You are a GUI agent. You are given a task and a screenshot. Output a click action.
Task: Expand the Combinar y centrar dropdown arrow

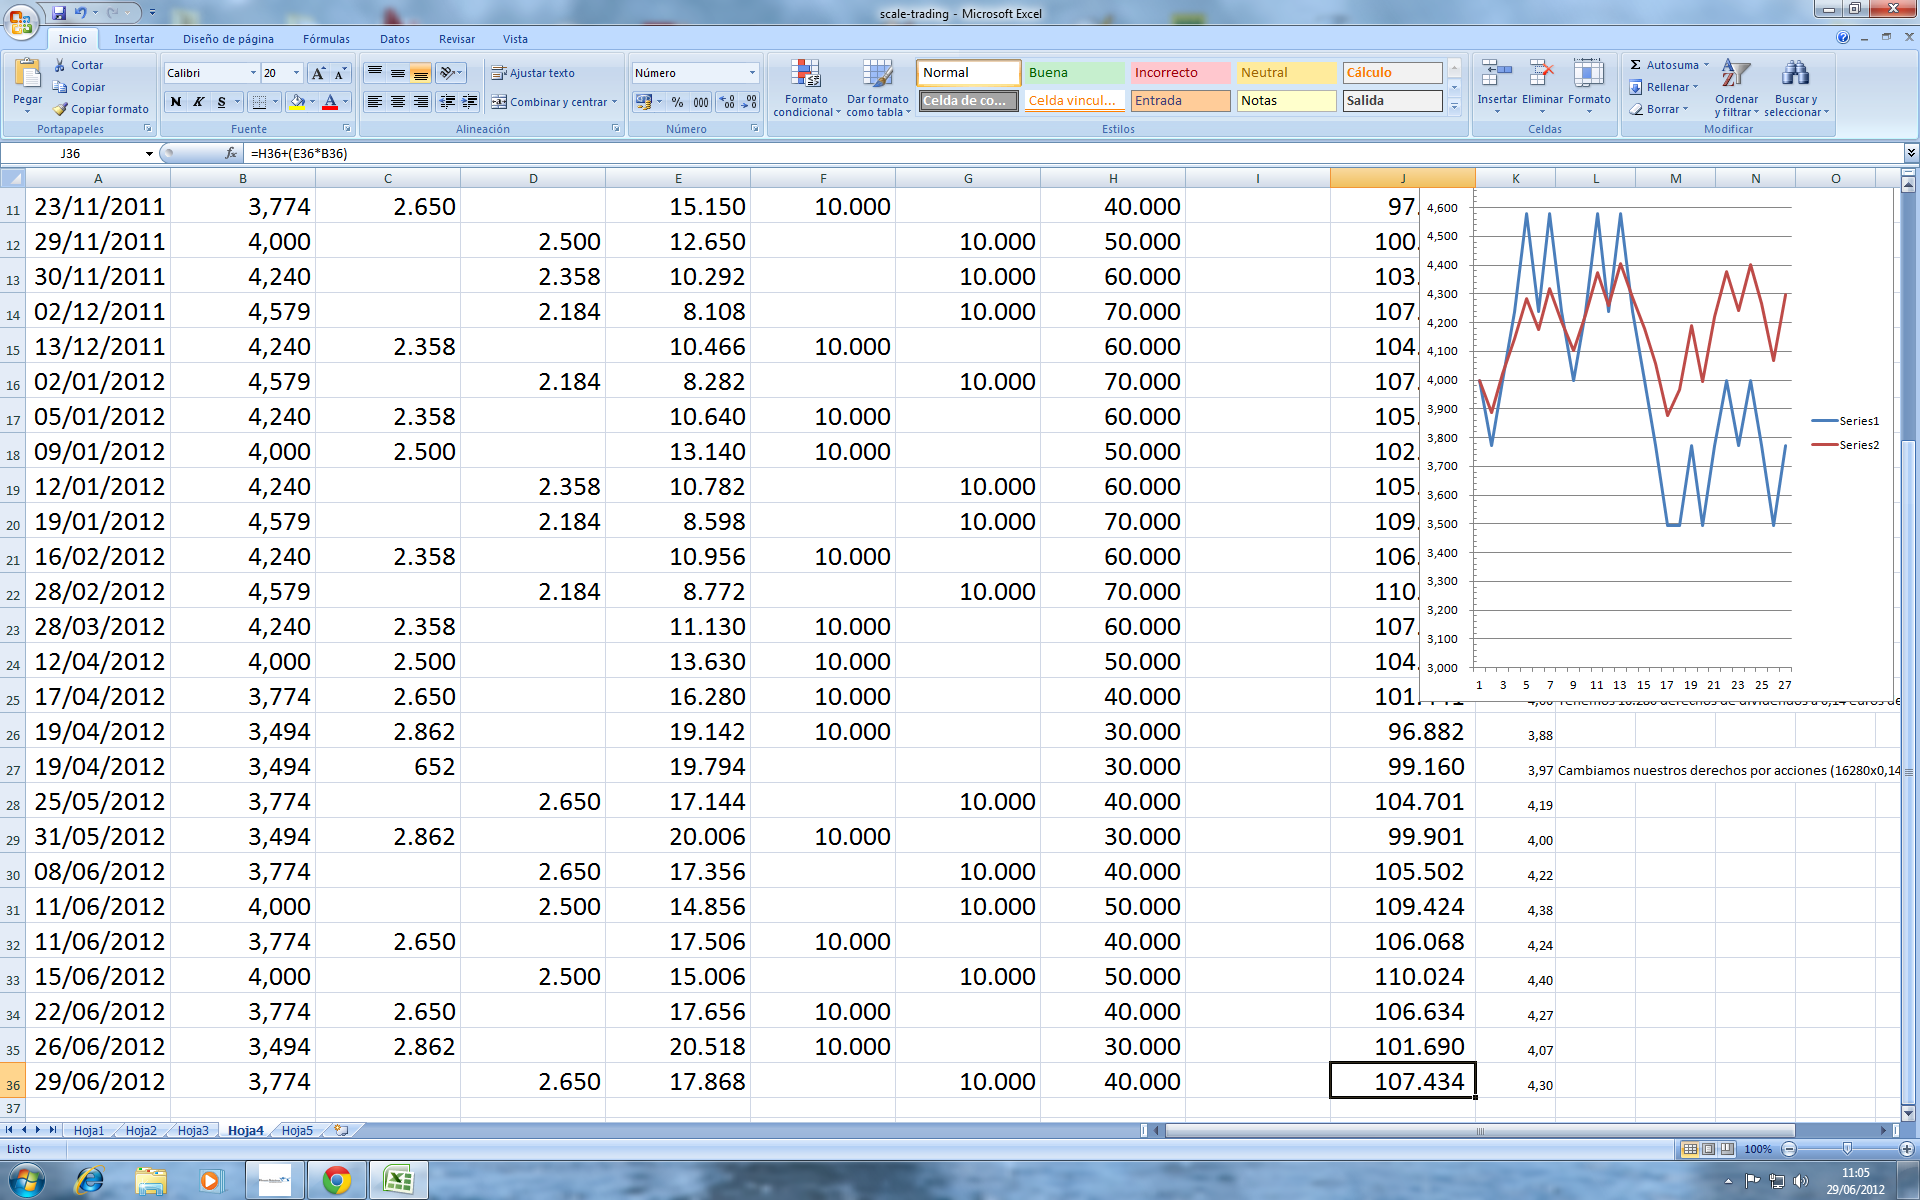click(x=614, y=102)
